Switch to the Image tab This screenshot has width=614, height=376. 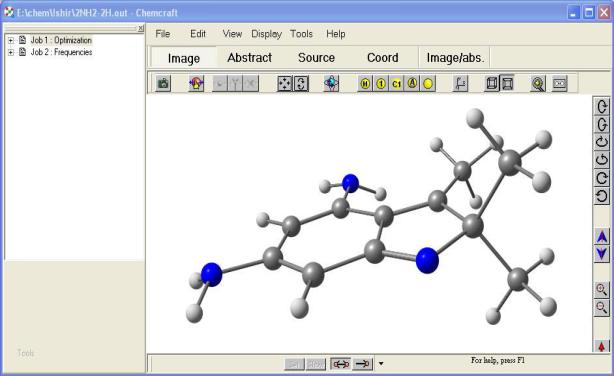tap(184, 58)
